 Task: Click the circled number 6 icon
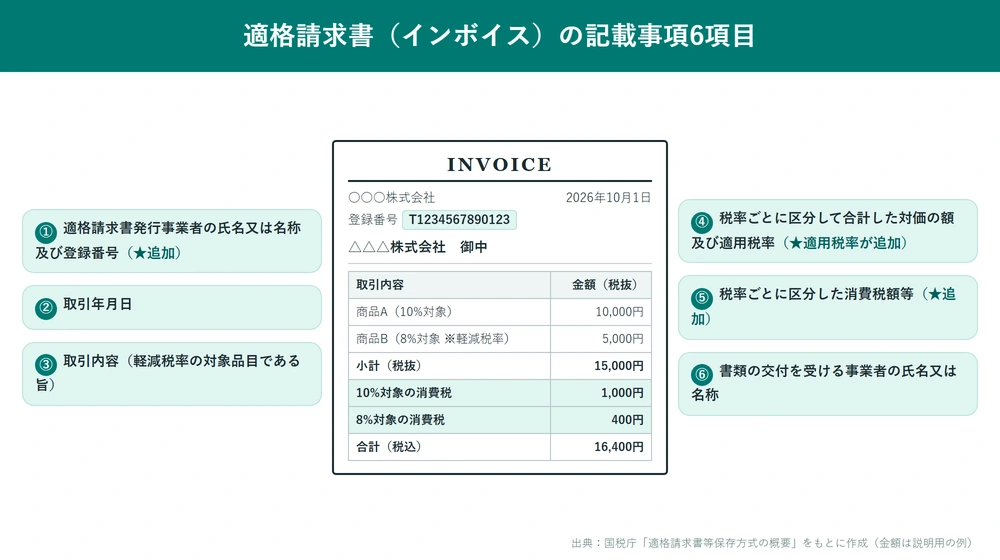(x=702, y=375)
